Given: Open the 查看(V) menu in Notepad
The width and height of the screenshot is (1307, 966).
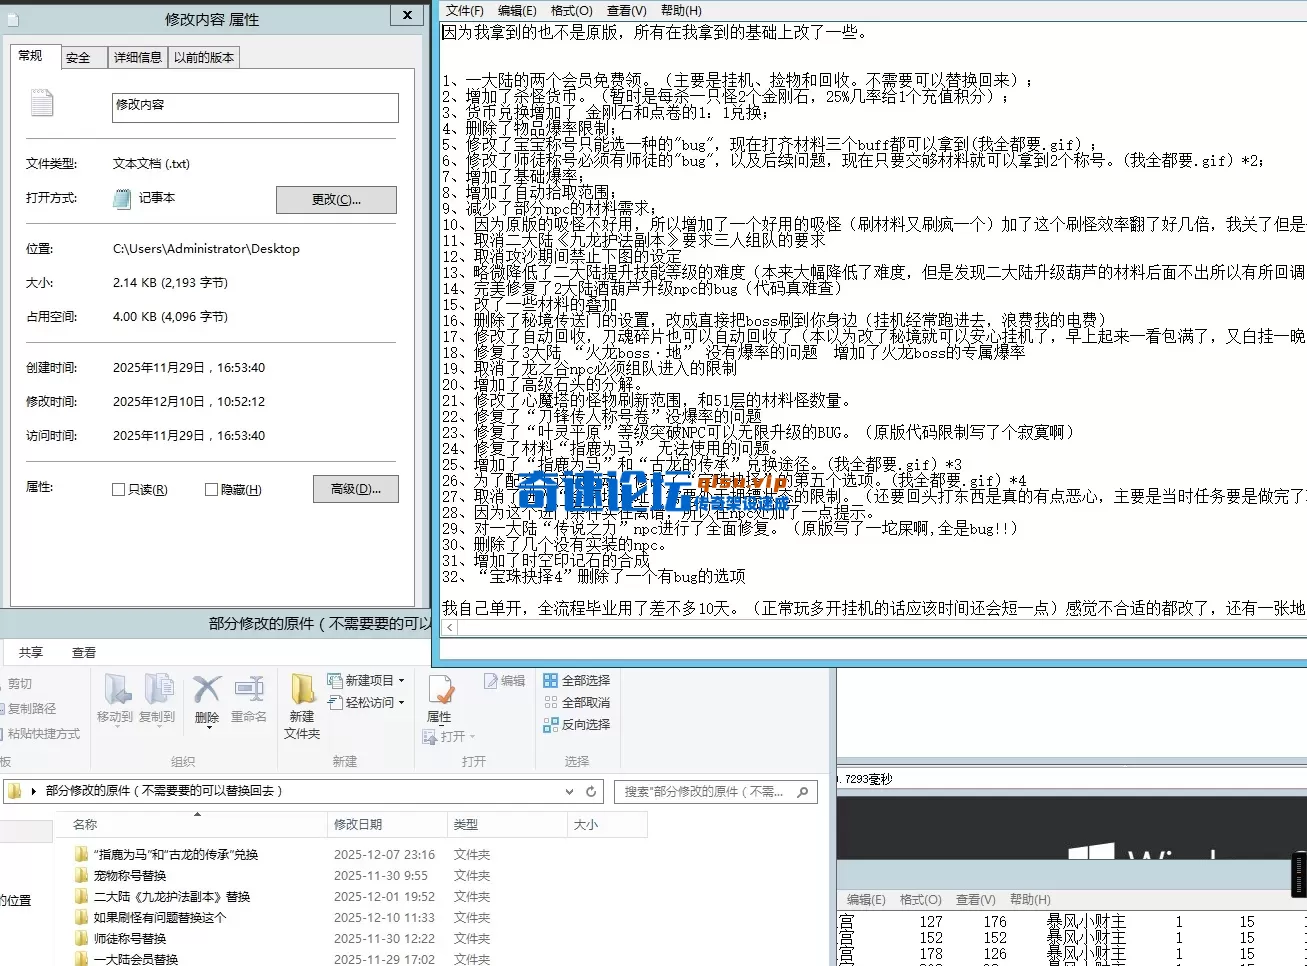Looking at the screenshot, I should click(x=625, y=10).
